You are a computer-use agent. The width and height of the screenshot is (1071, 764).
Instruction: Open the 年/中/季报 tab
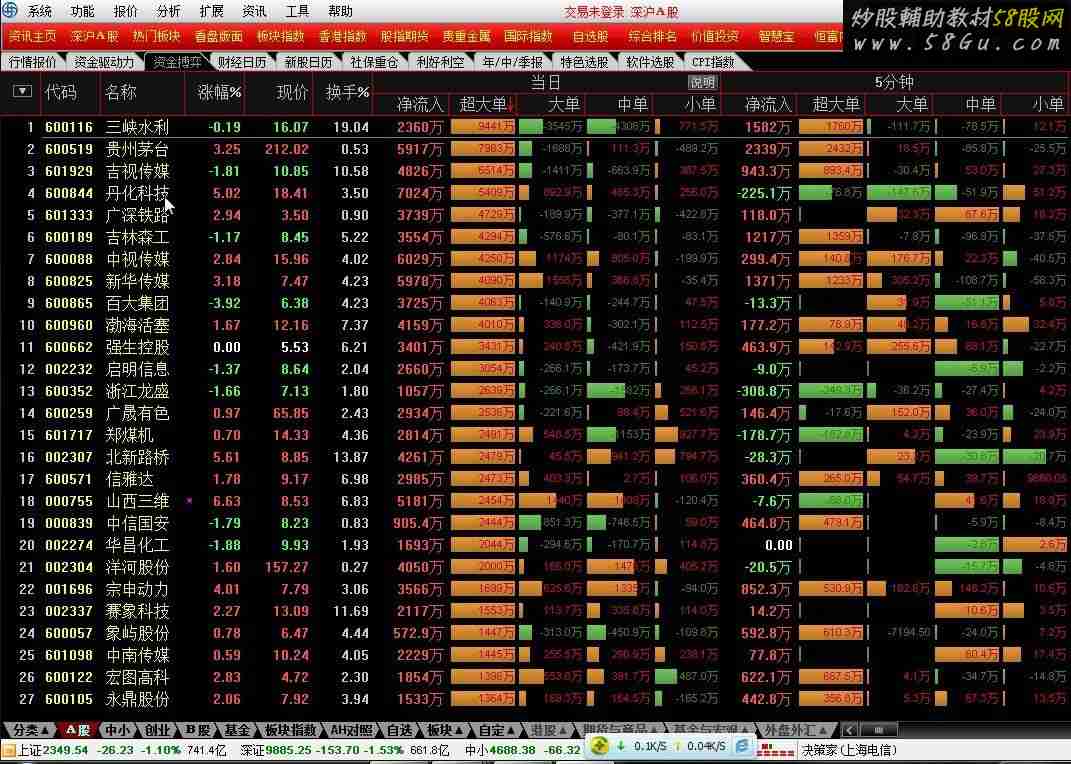click(x=512, y=62)
